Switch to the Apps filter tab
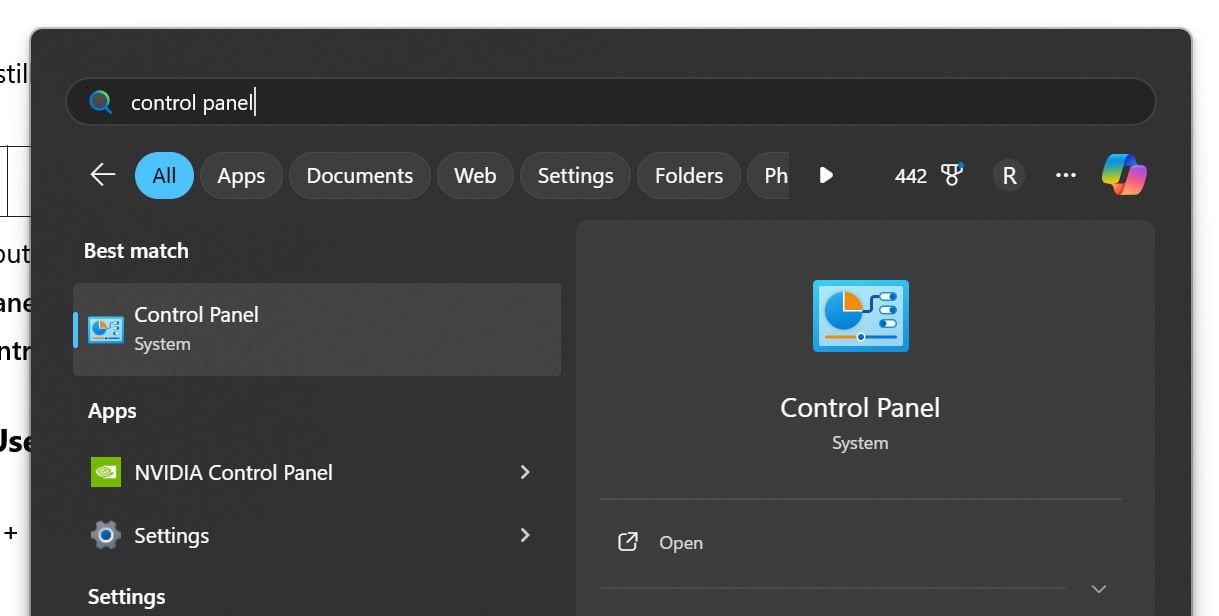The image size is (1219, 616). point(241,175)
